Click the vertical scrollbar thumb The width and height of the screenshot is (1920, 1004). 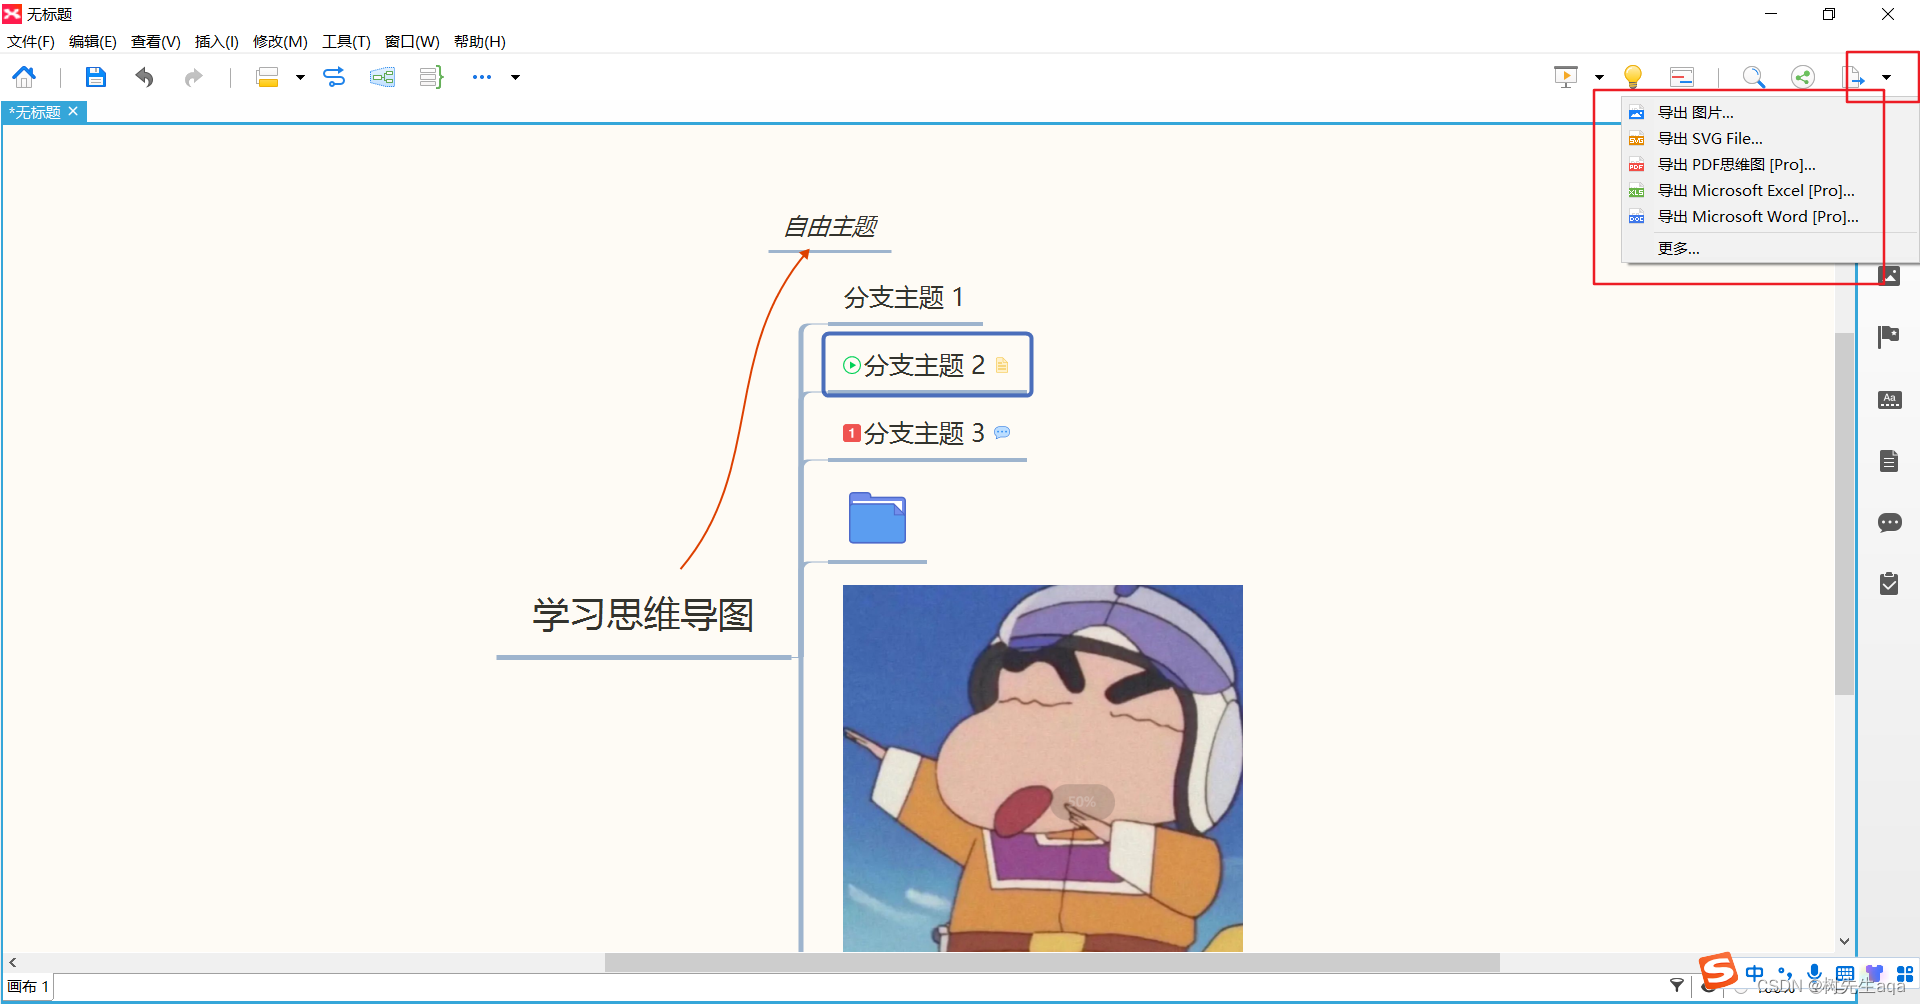(x=1845, y=513)
